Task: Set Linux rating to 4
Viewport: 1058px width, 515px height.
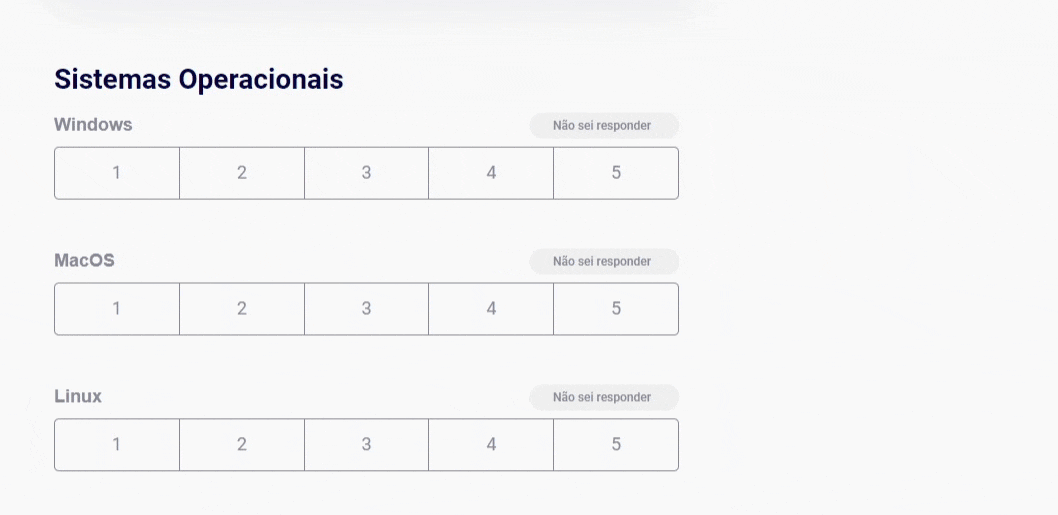Action: click(491, 445)
